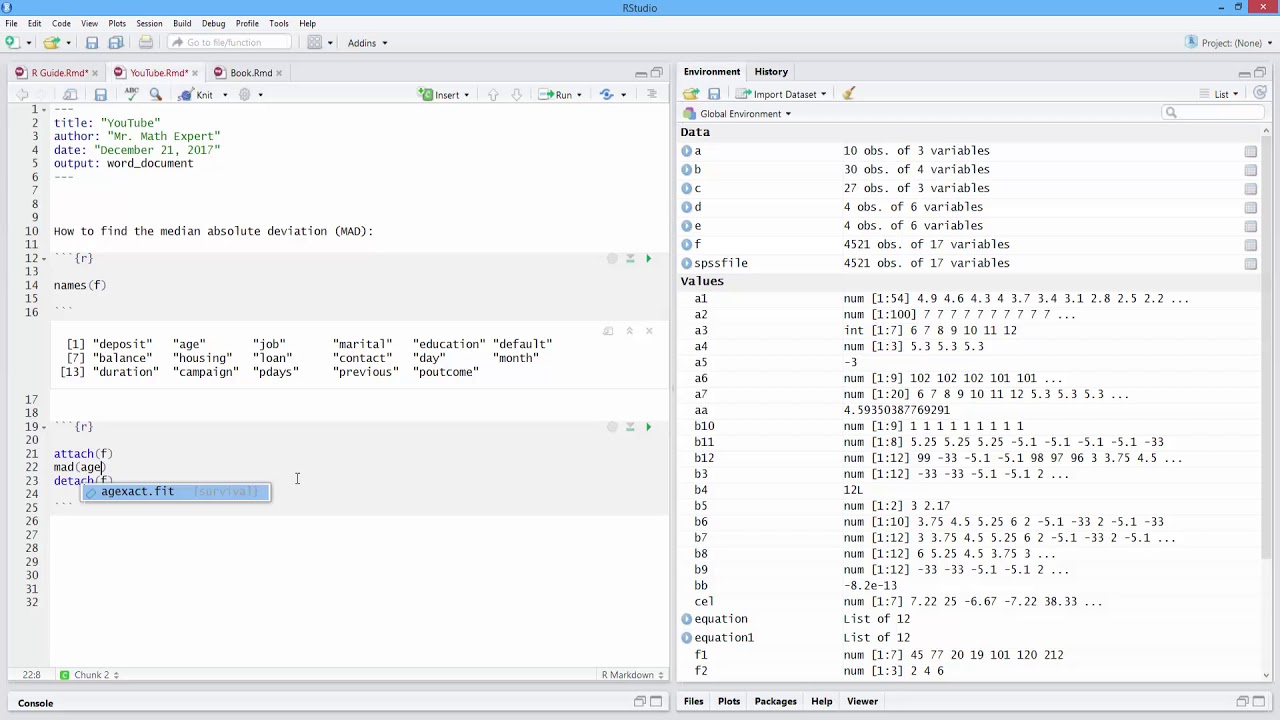Click Run button in editor toolbar
This screenshot has height=720, width=1280.
[x=556, y=94]
